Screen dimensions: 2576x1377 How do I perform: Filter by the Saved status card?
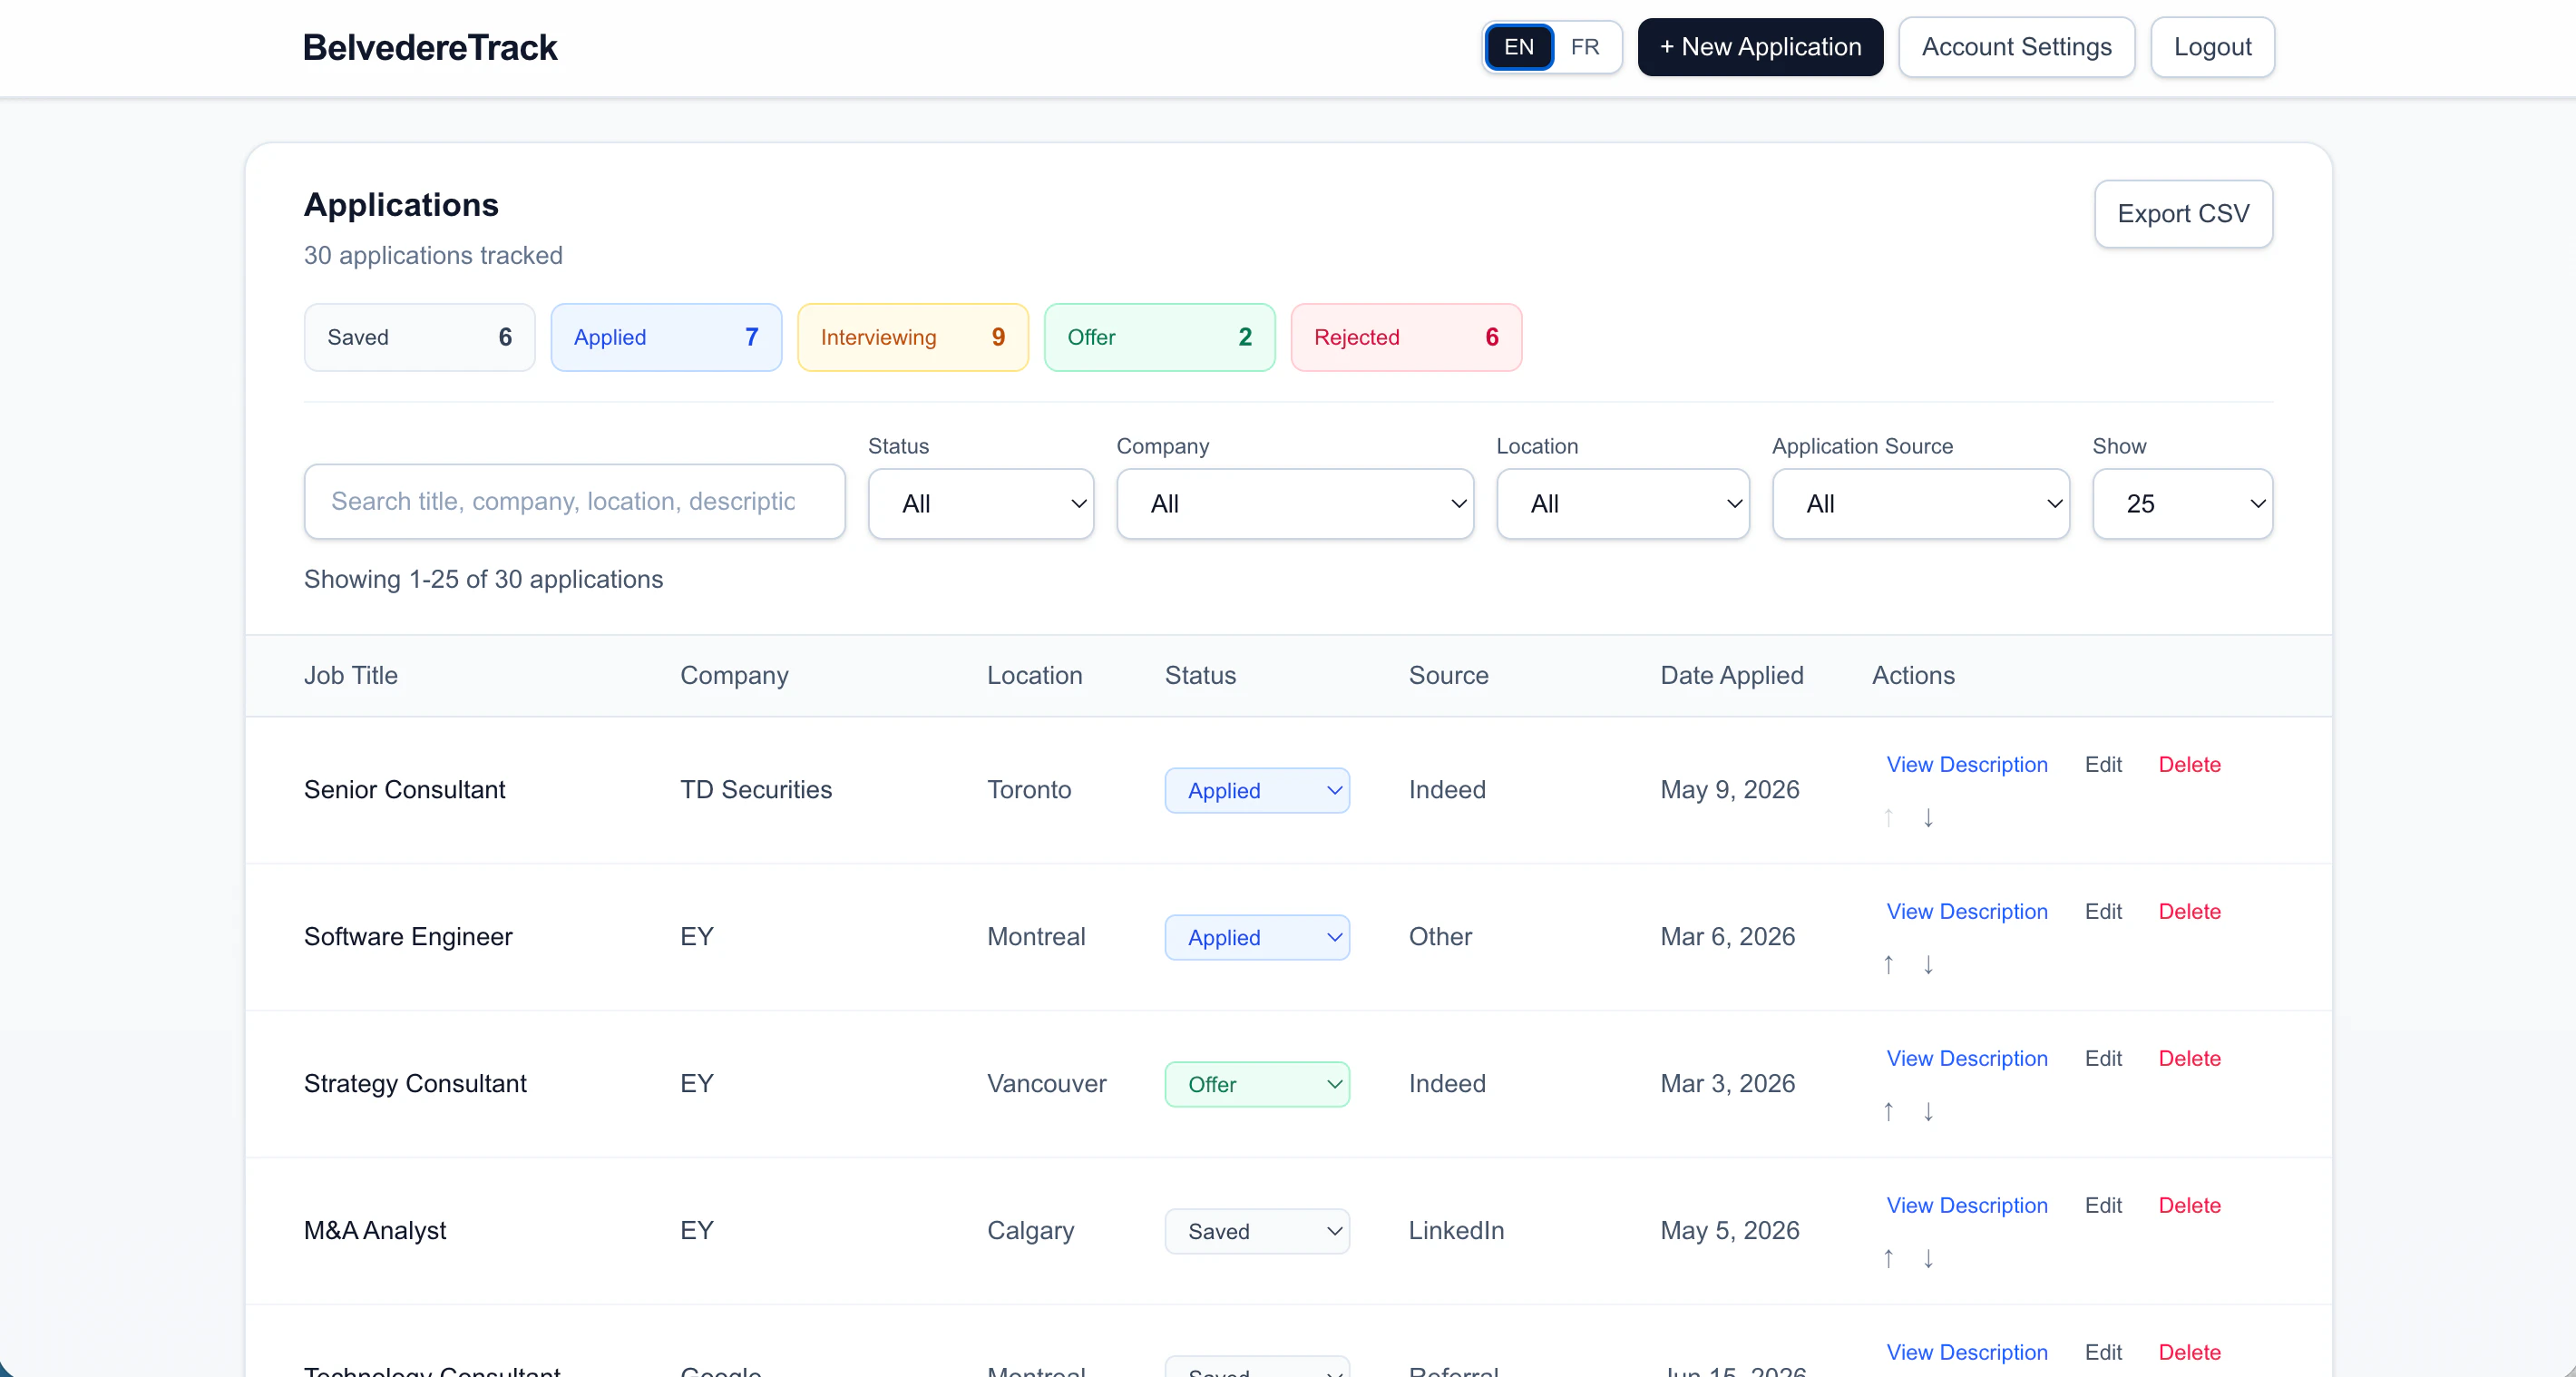420,338
